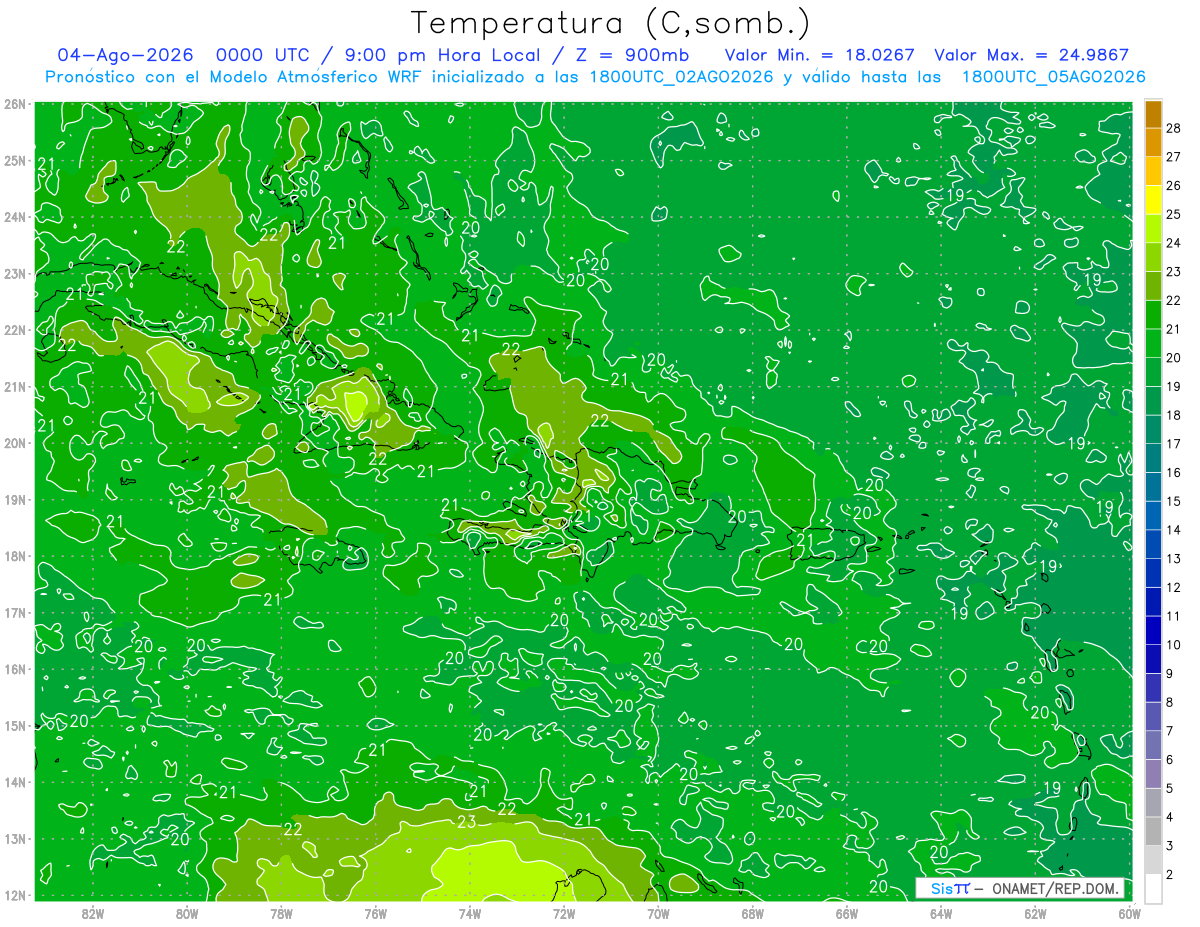This screenshot has height=927, width=1200.
Task: Click the '22N' latitude axis label
Action: coord(15,330)
